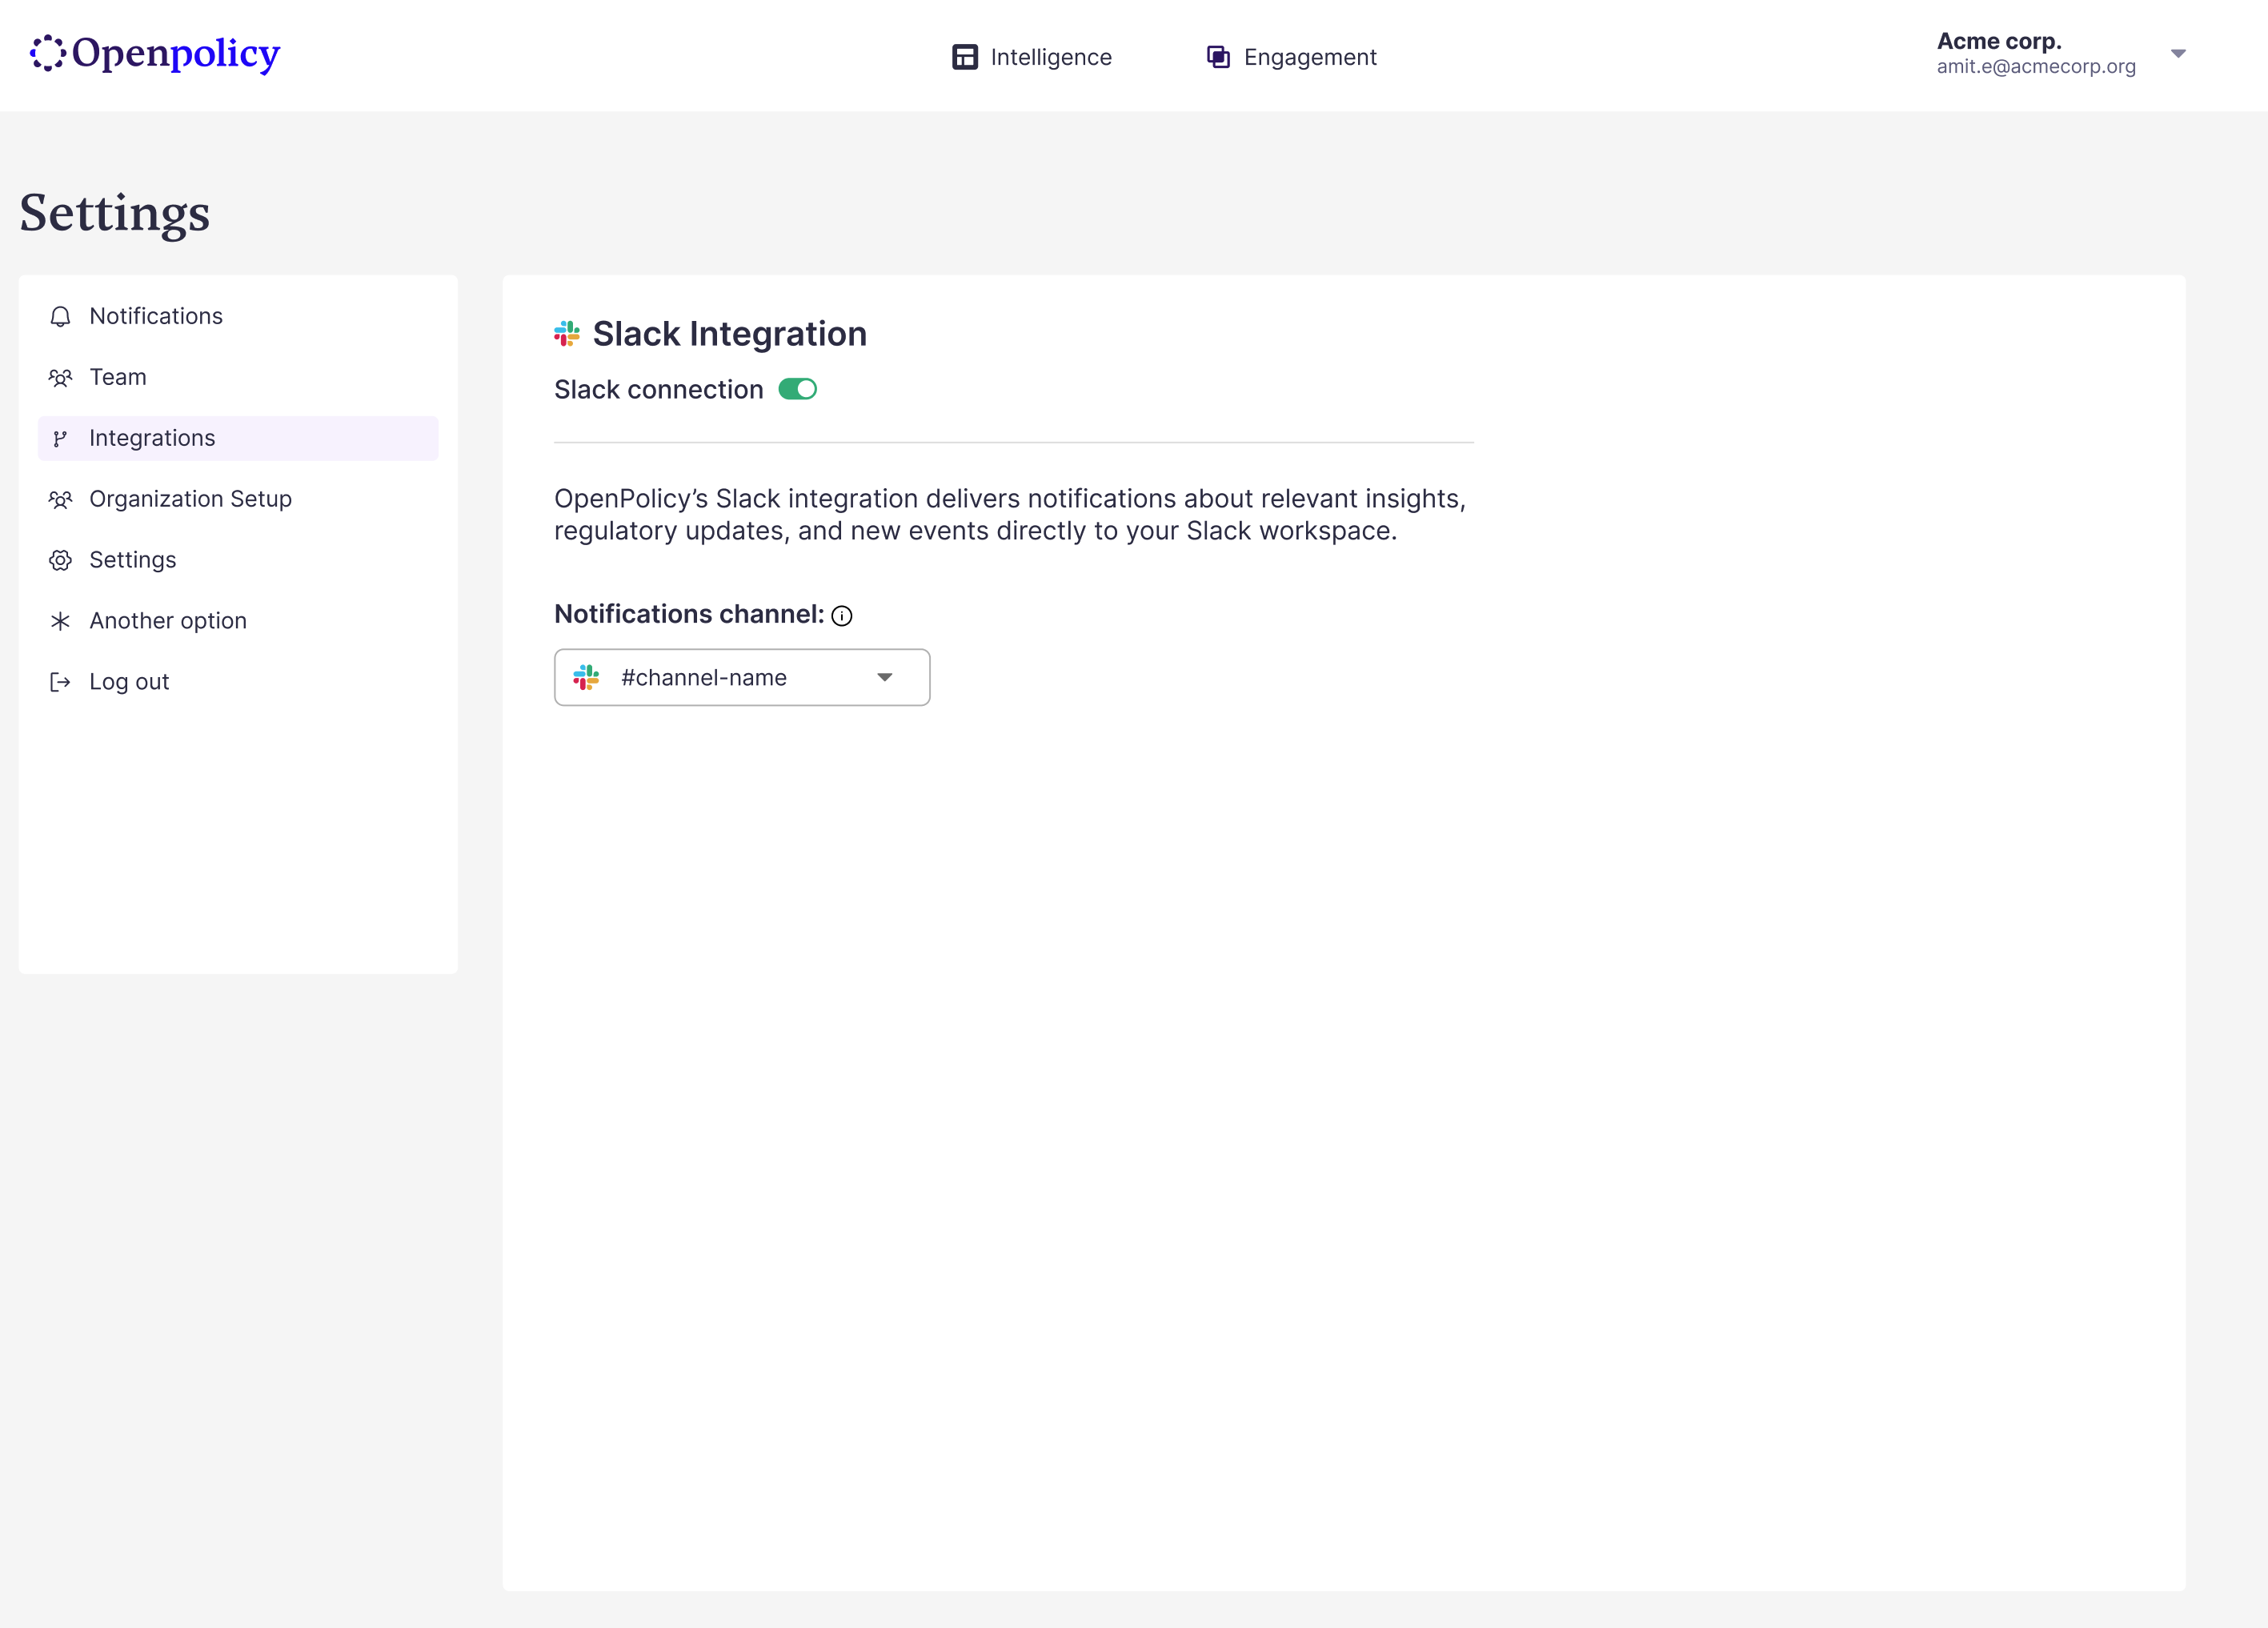Click the asterisk icon for Another option
2268x1628 pixels.
(x=60, y=622)
